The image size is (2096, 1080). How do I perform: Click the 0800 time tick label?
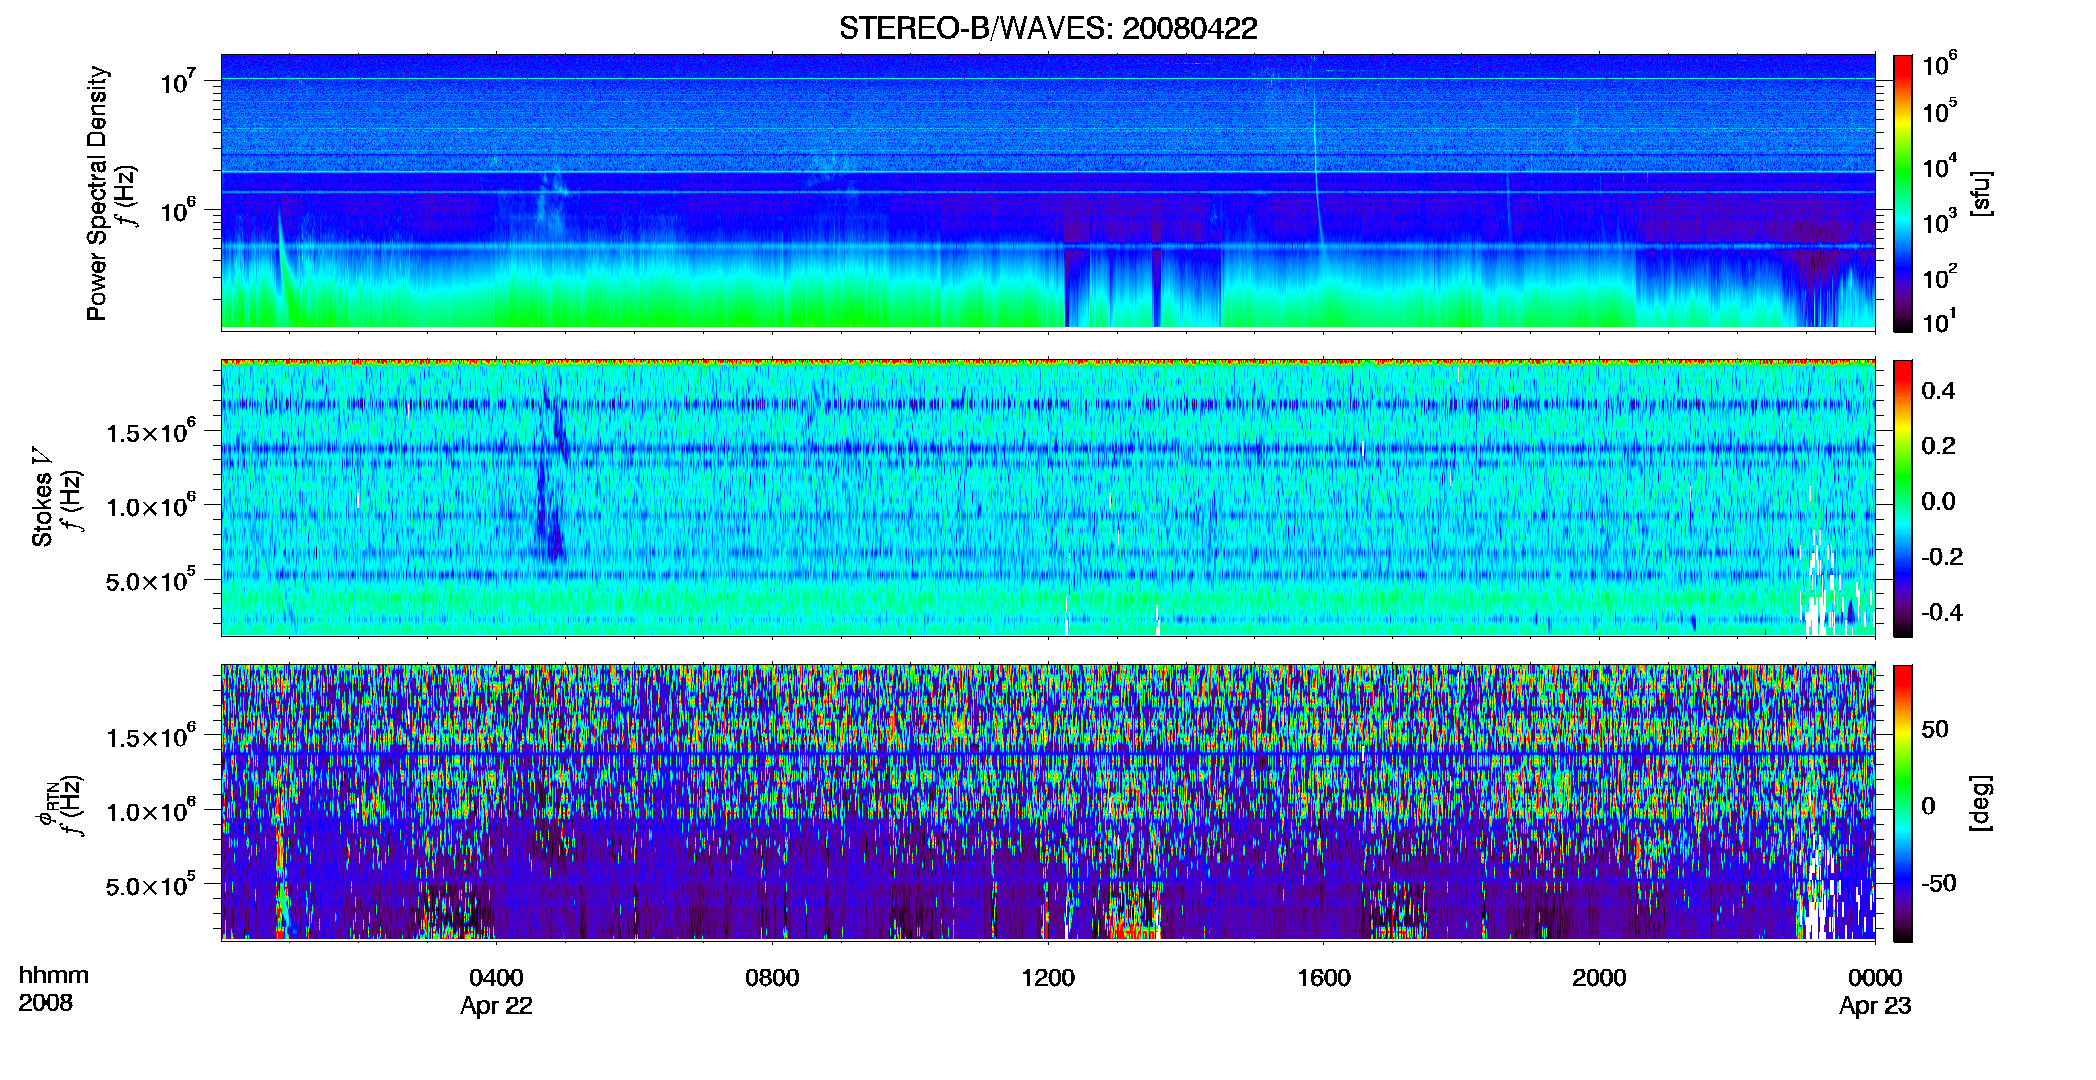(772, 977)
